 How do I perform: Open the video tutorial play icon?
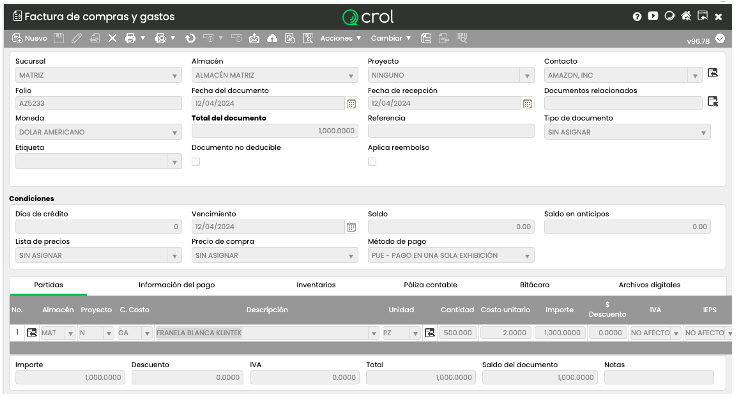pos(653,16)
